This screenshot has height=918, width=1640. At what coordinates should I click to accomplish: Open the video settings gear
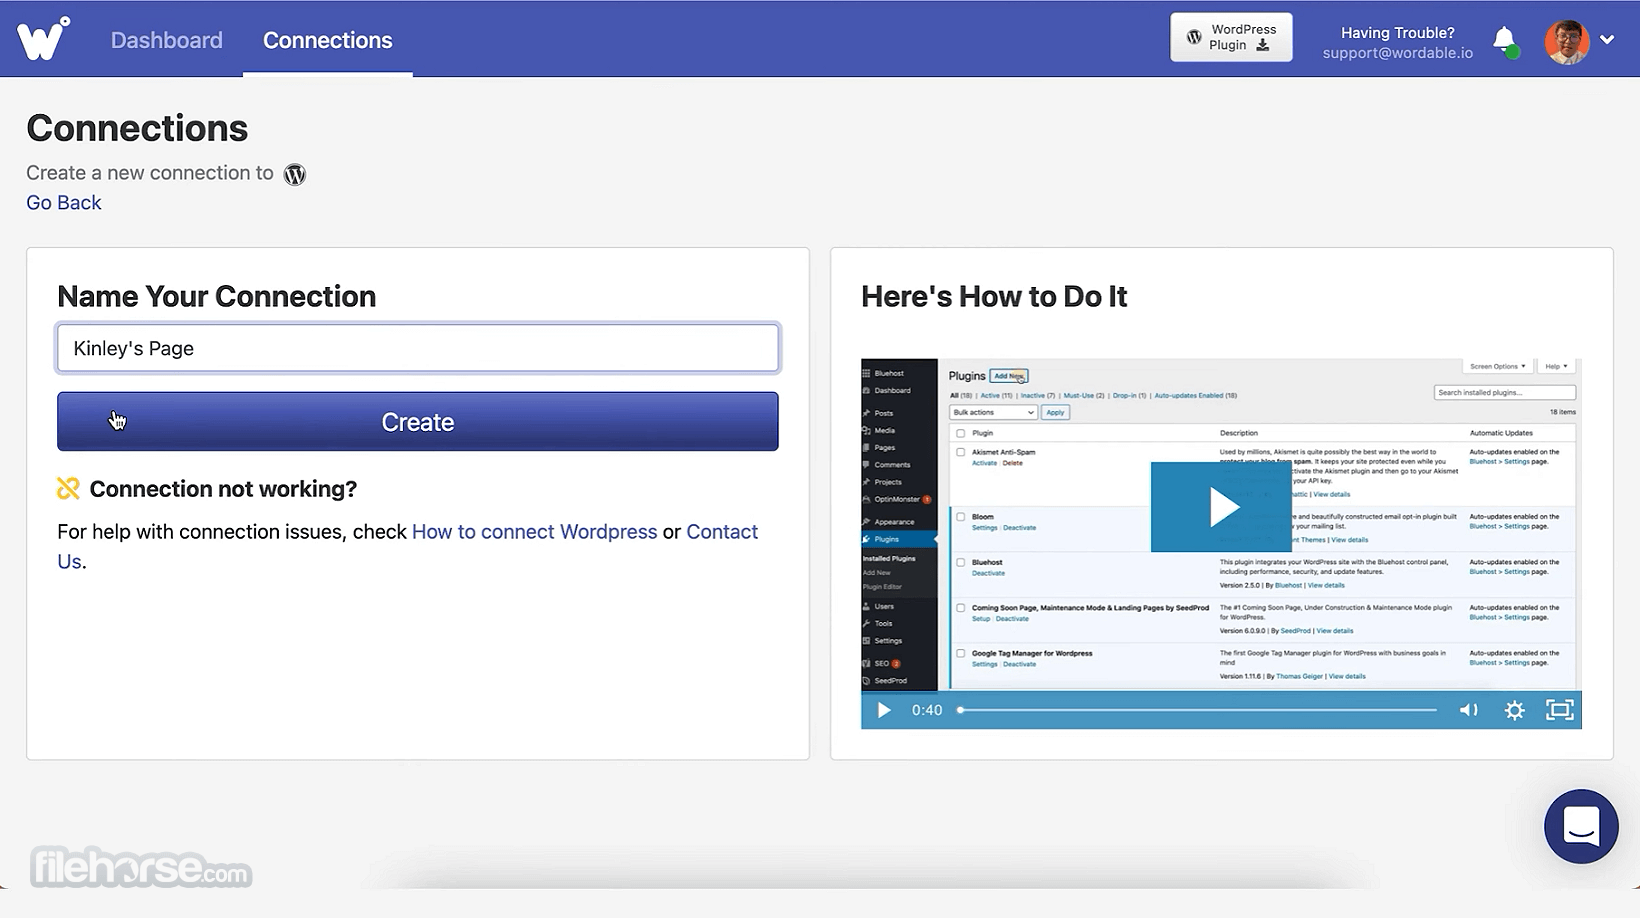coord(1514,710)
